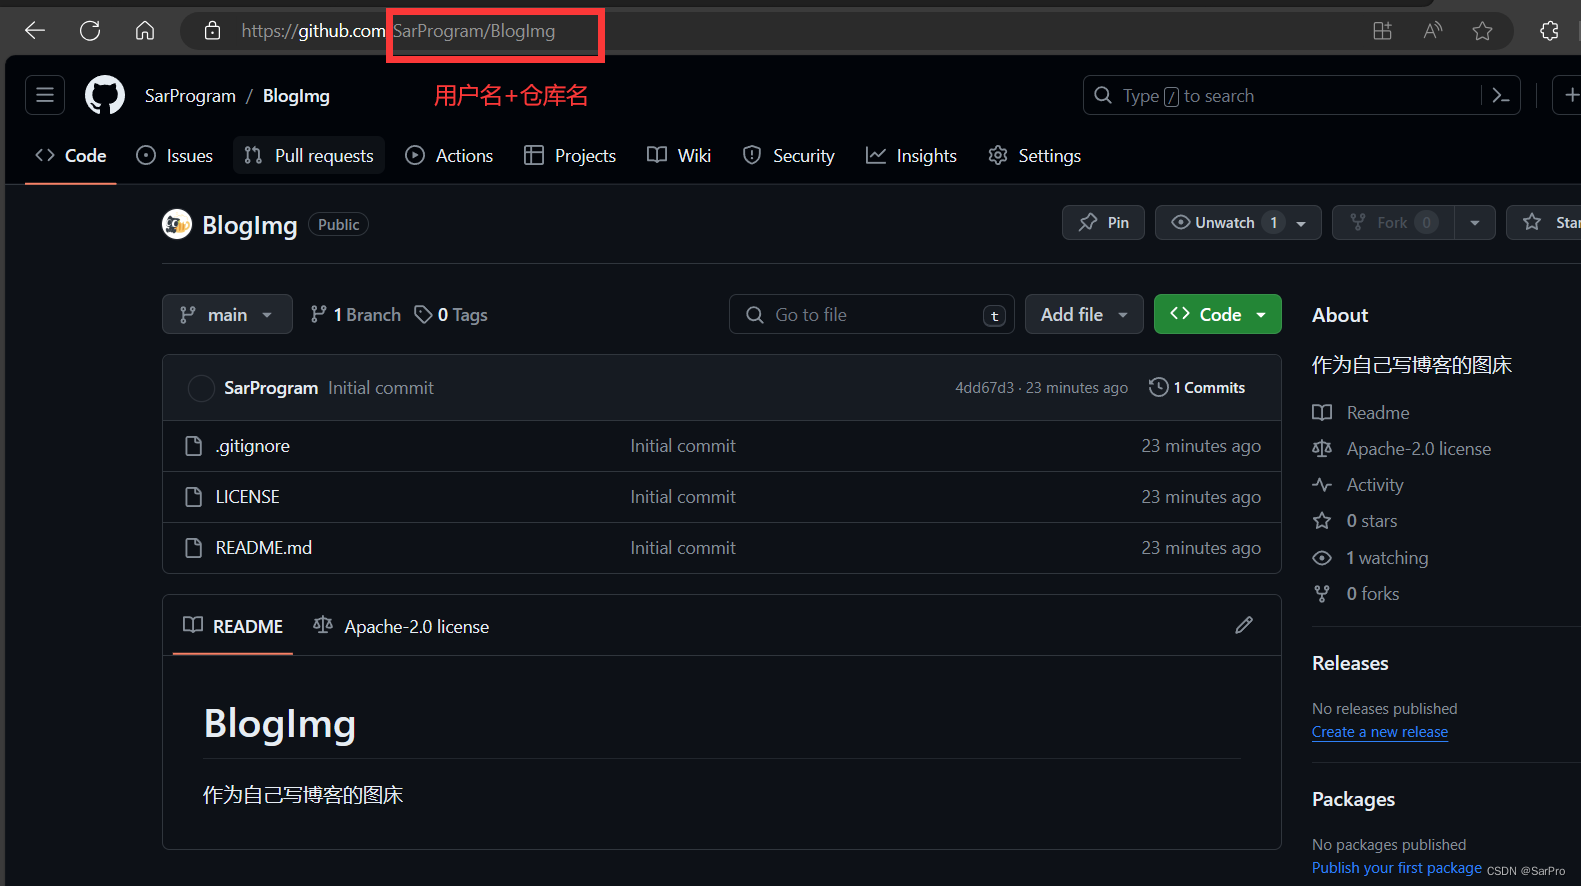Open the .gitignore file
The width and height of the screenshot is (1581, 886).
pyautogui.click(x=253, y=446)
